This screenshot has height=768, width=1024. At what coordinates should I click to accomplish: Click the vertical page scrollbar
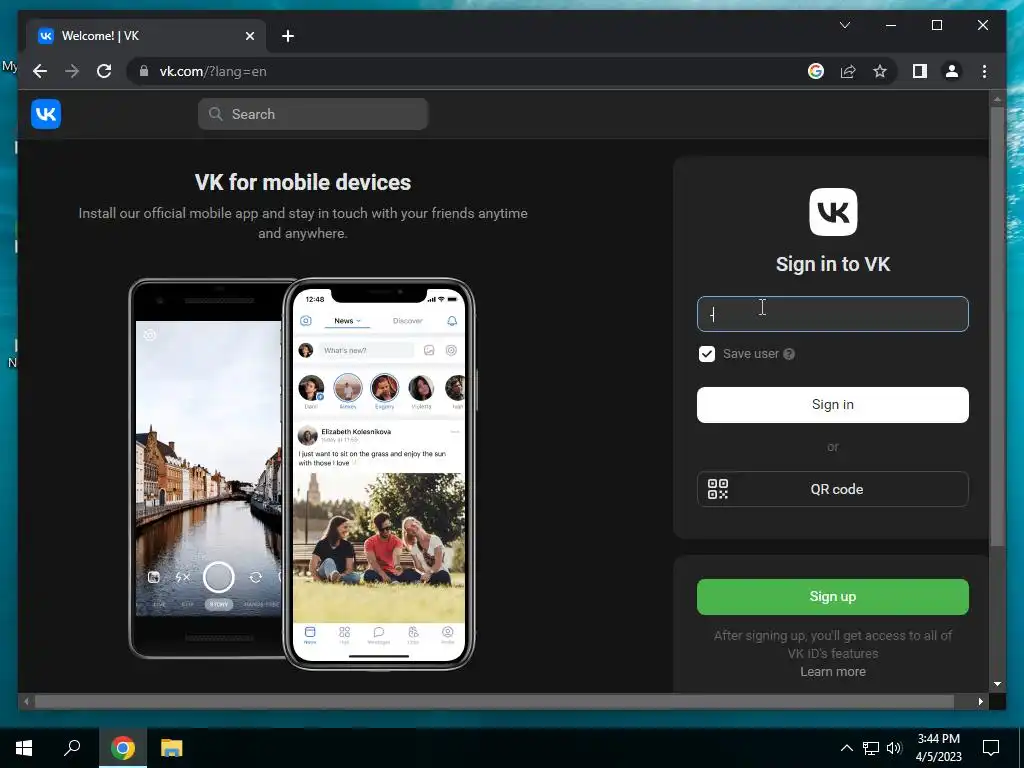pos(997,327)
